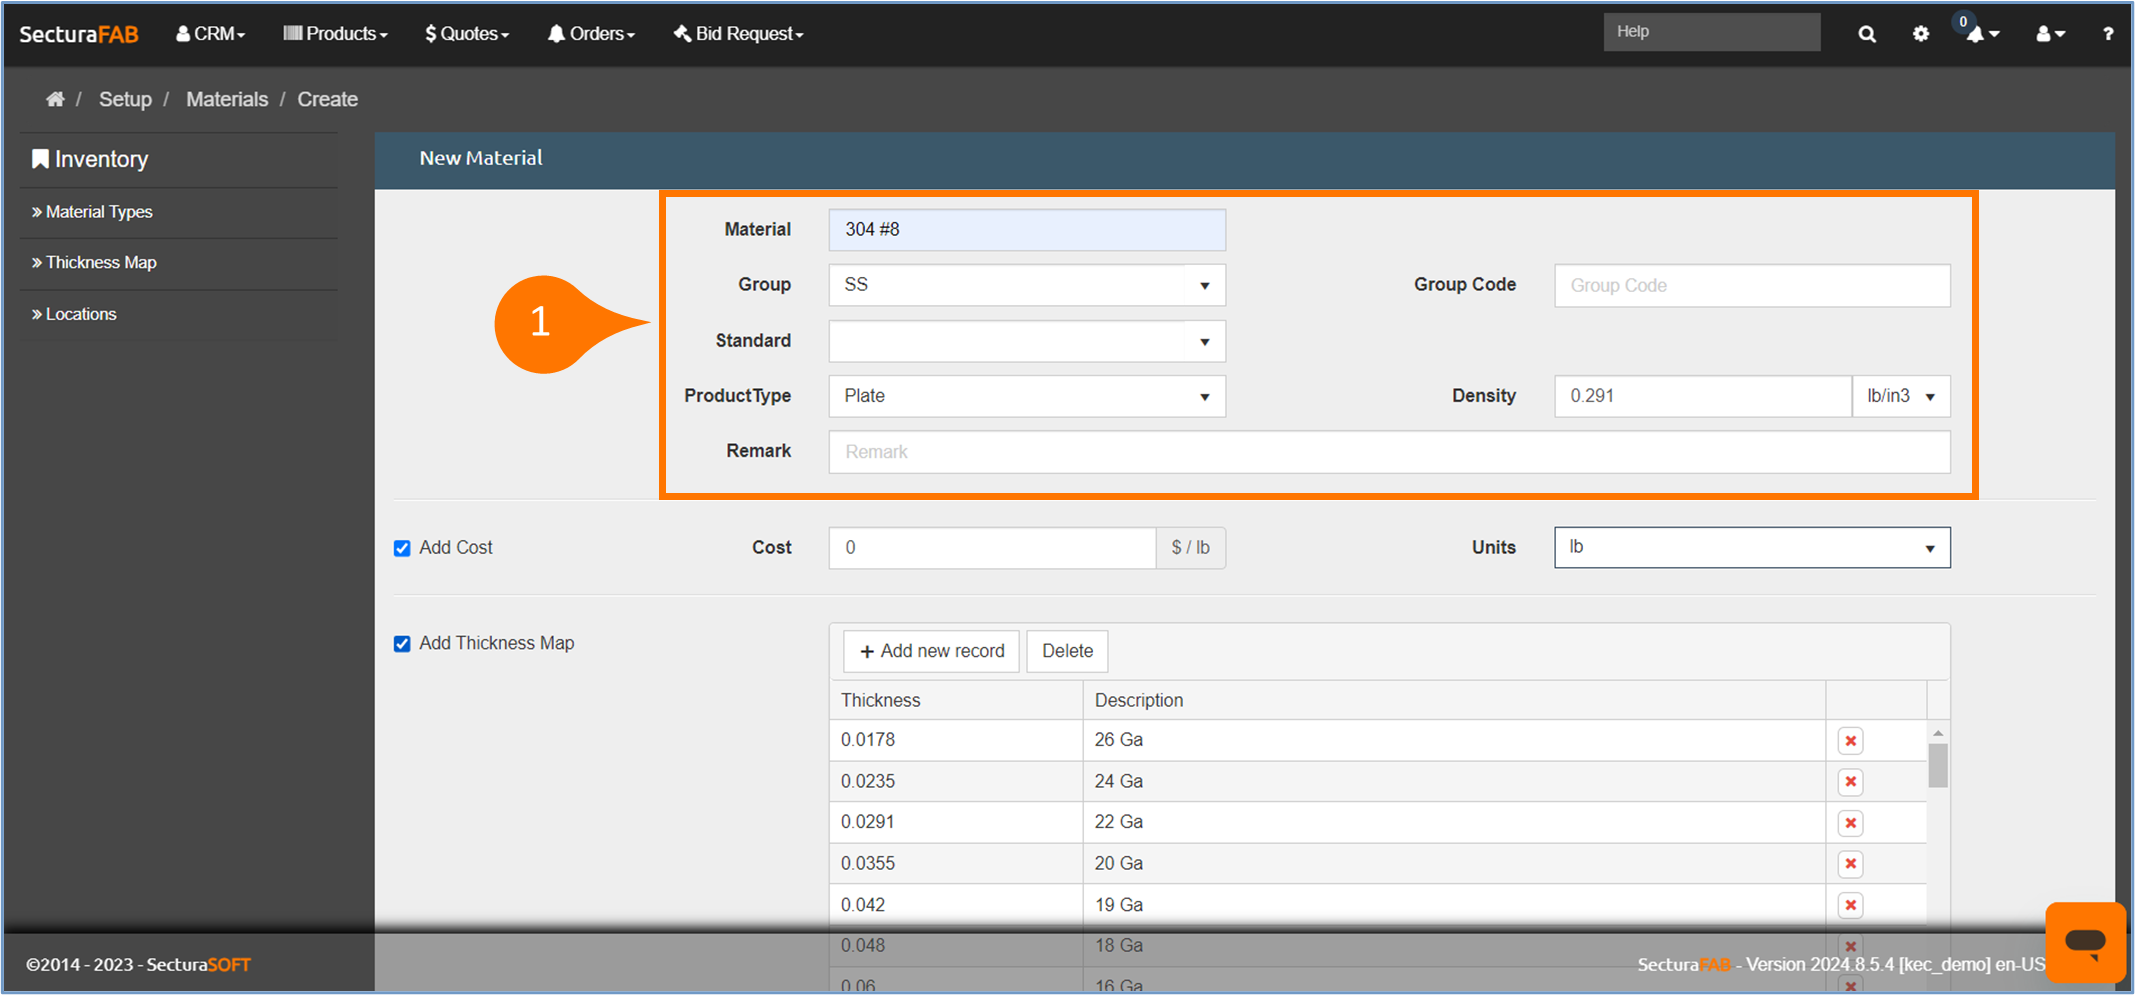Open the settings gear icon
The width and height of the screenshot is (2135, 995).
click(x=1920, y=34)
